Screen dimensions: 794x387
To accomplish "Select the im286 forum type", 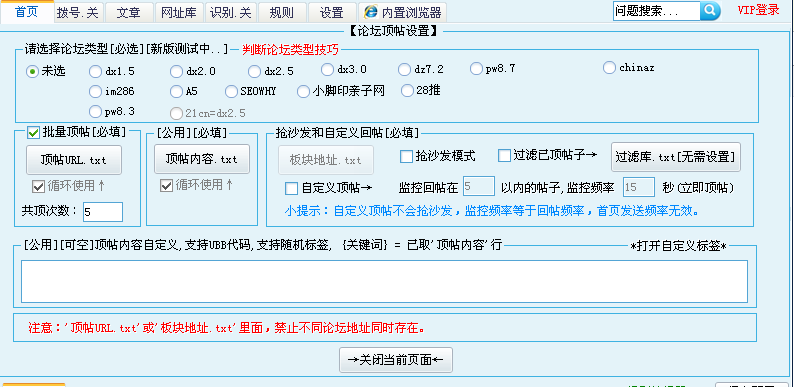I will (x=95, y=92).
